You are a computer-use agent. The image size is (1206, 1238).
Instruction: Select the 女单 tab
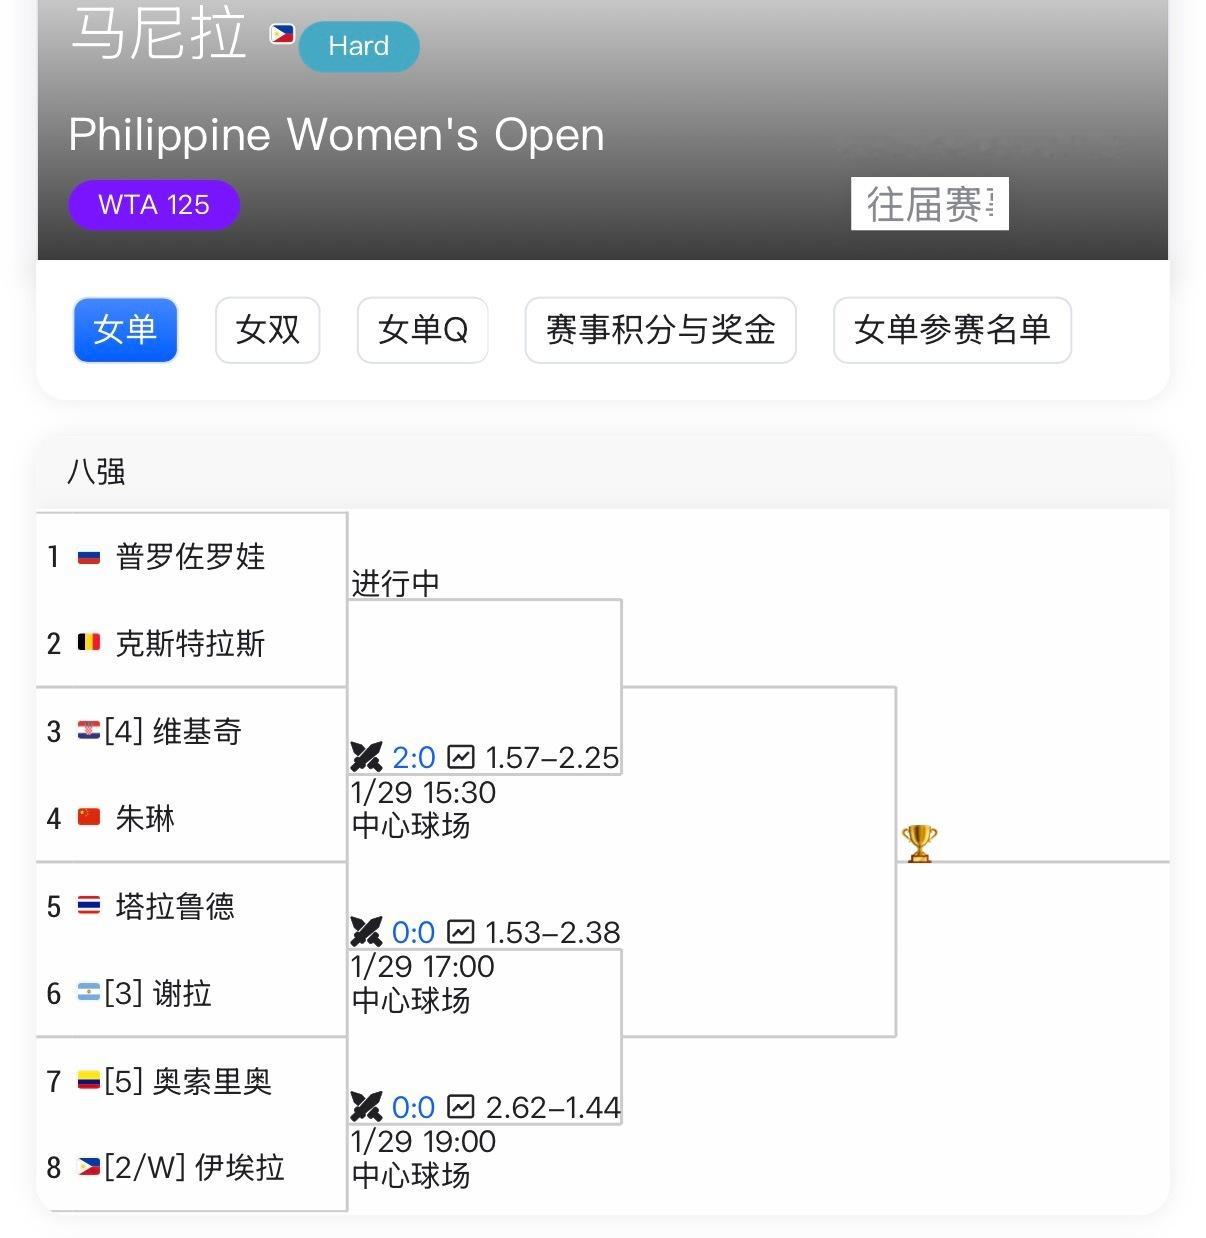click(125, 330)
